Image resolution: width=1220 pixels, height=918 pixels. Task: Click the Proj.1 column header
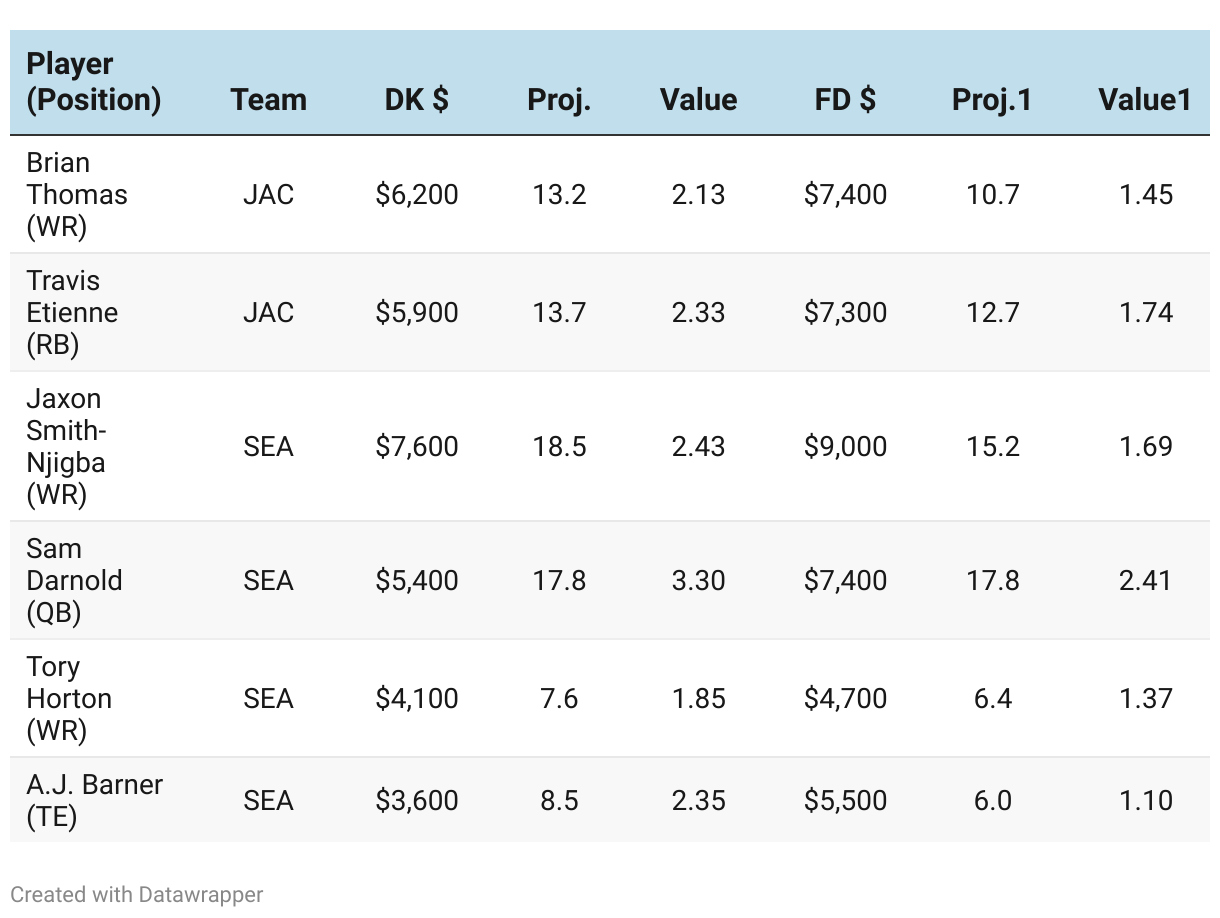[991, 100]
